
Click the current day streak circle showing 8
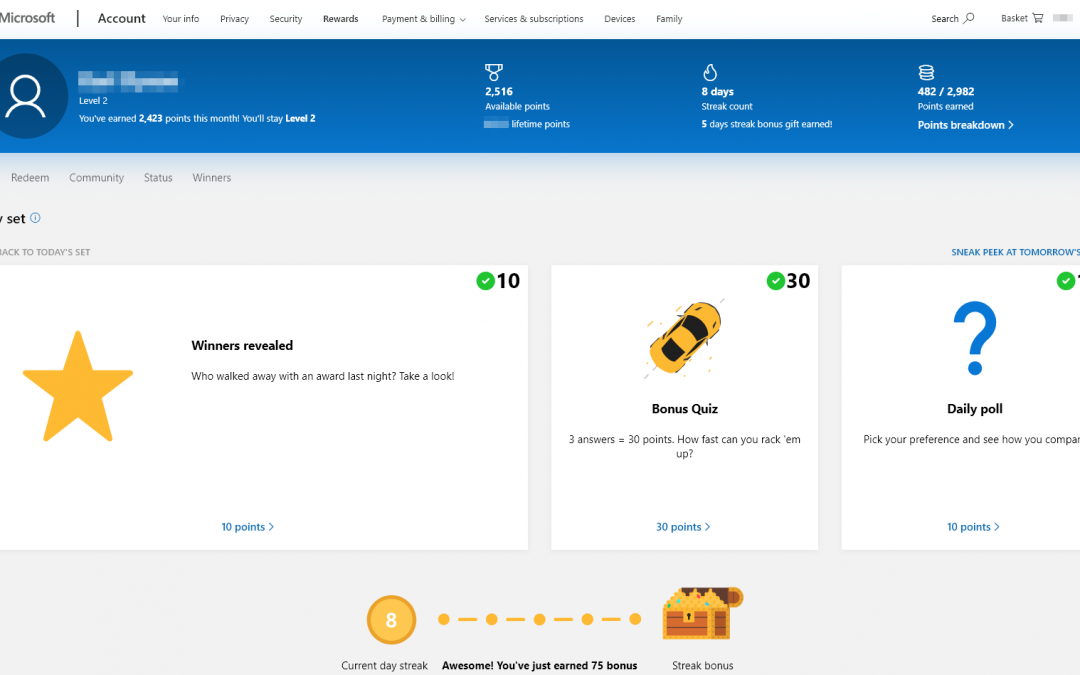tap(391, 620)
